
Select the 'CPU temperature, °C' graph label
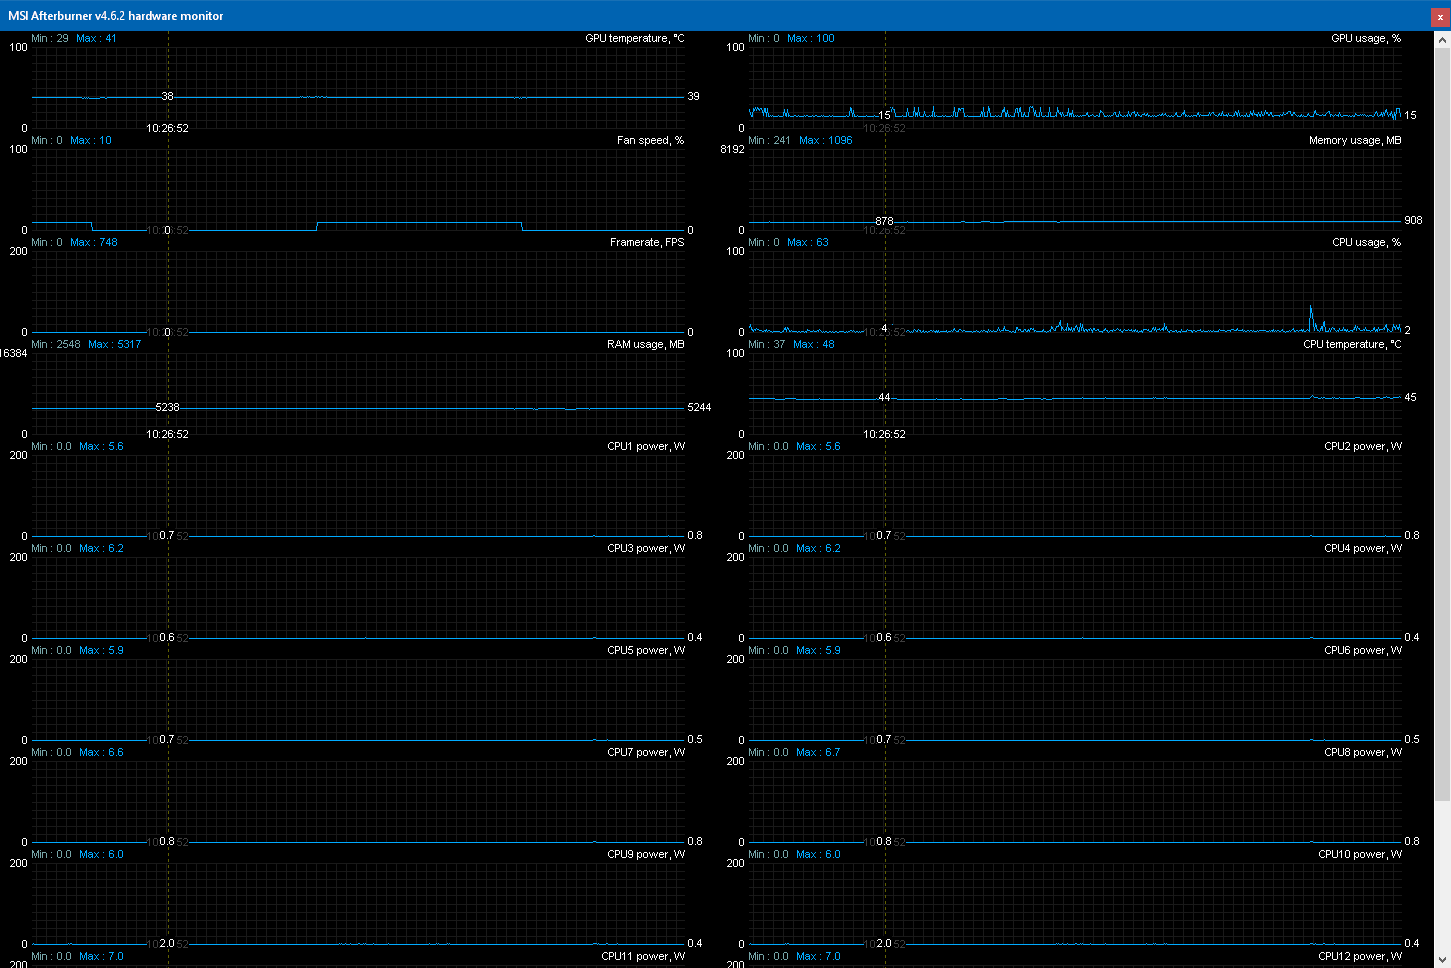[1352, 345]
